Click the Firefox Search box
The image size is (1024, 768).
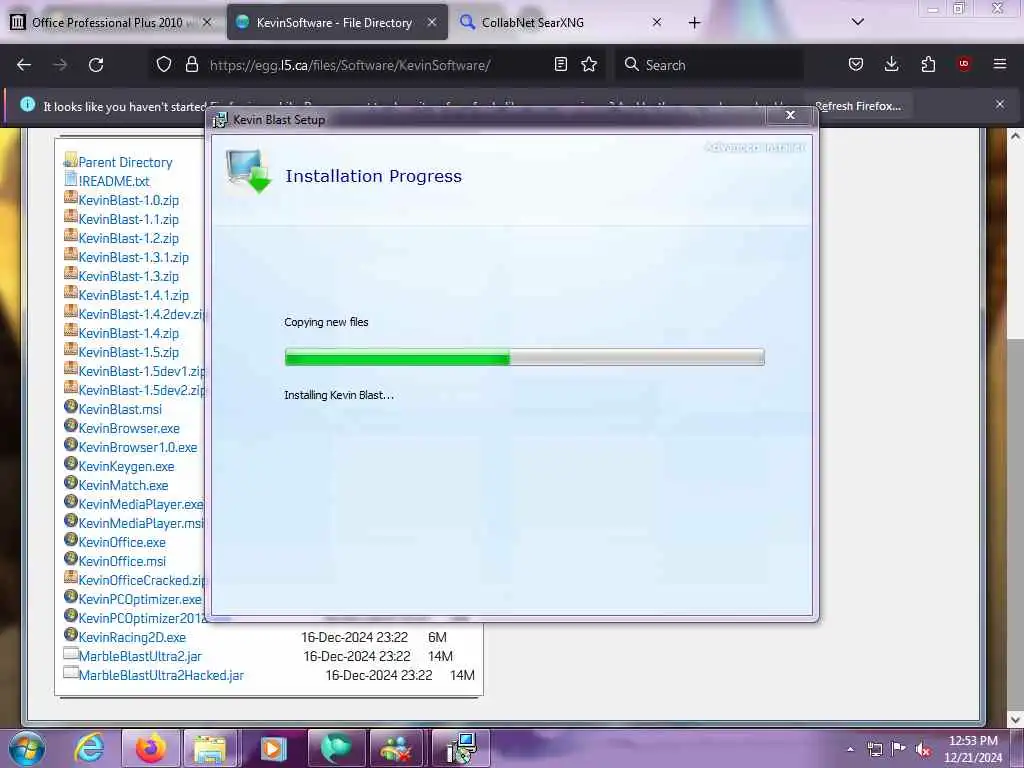click(709, 65)
